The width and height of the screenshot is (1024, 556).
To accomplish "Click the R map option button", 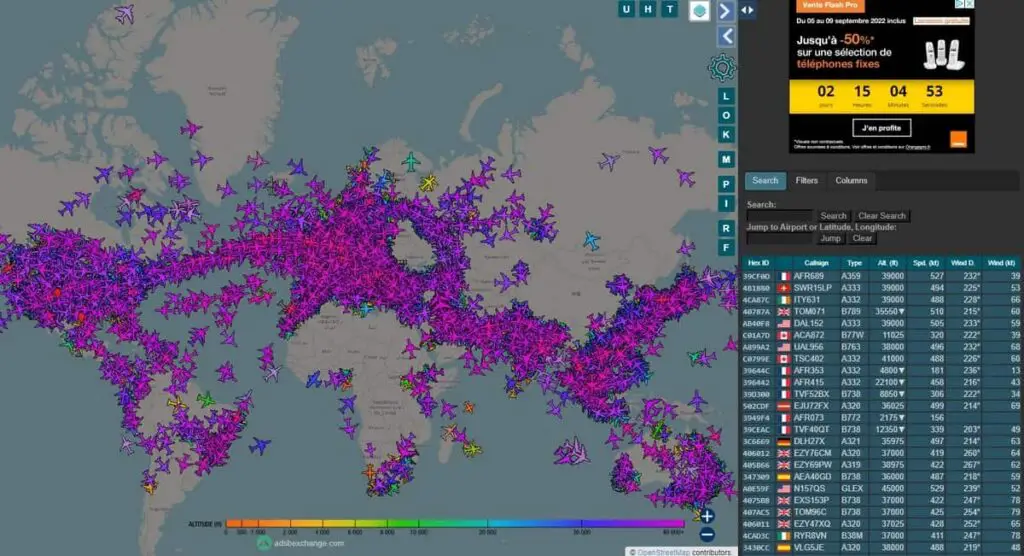I will coord(726,228).
